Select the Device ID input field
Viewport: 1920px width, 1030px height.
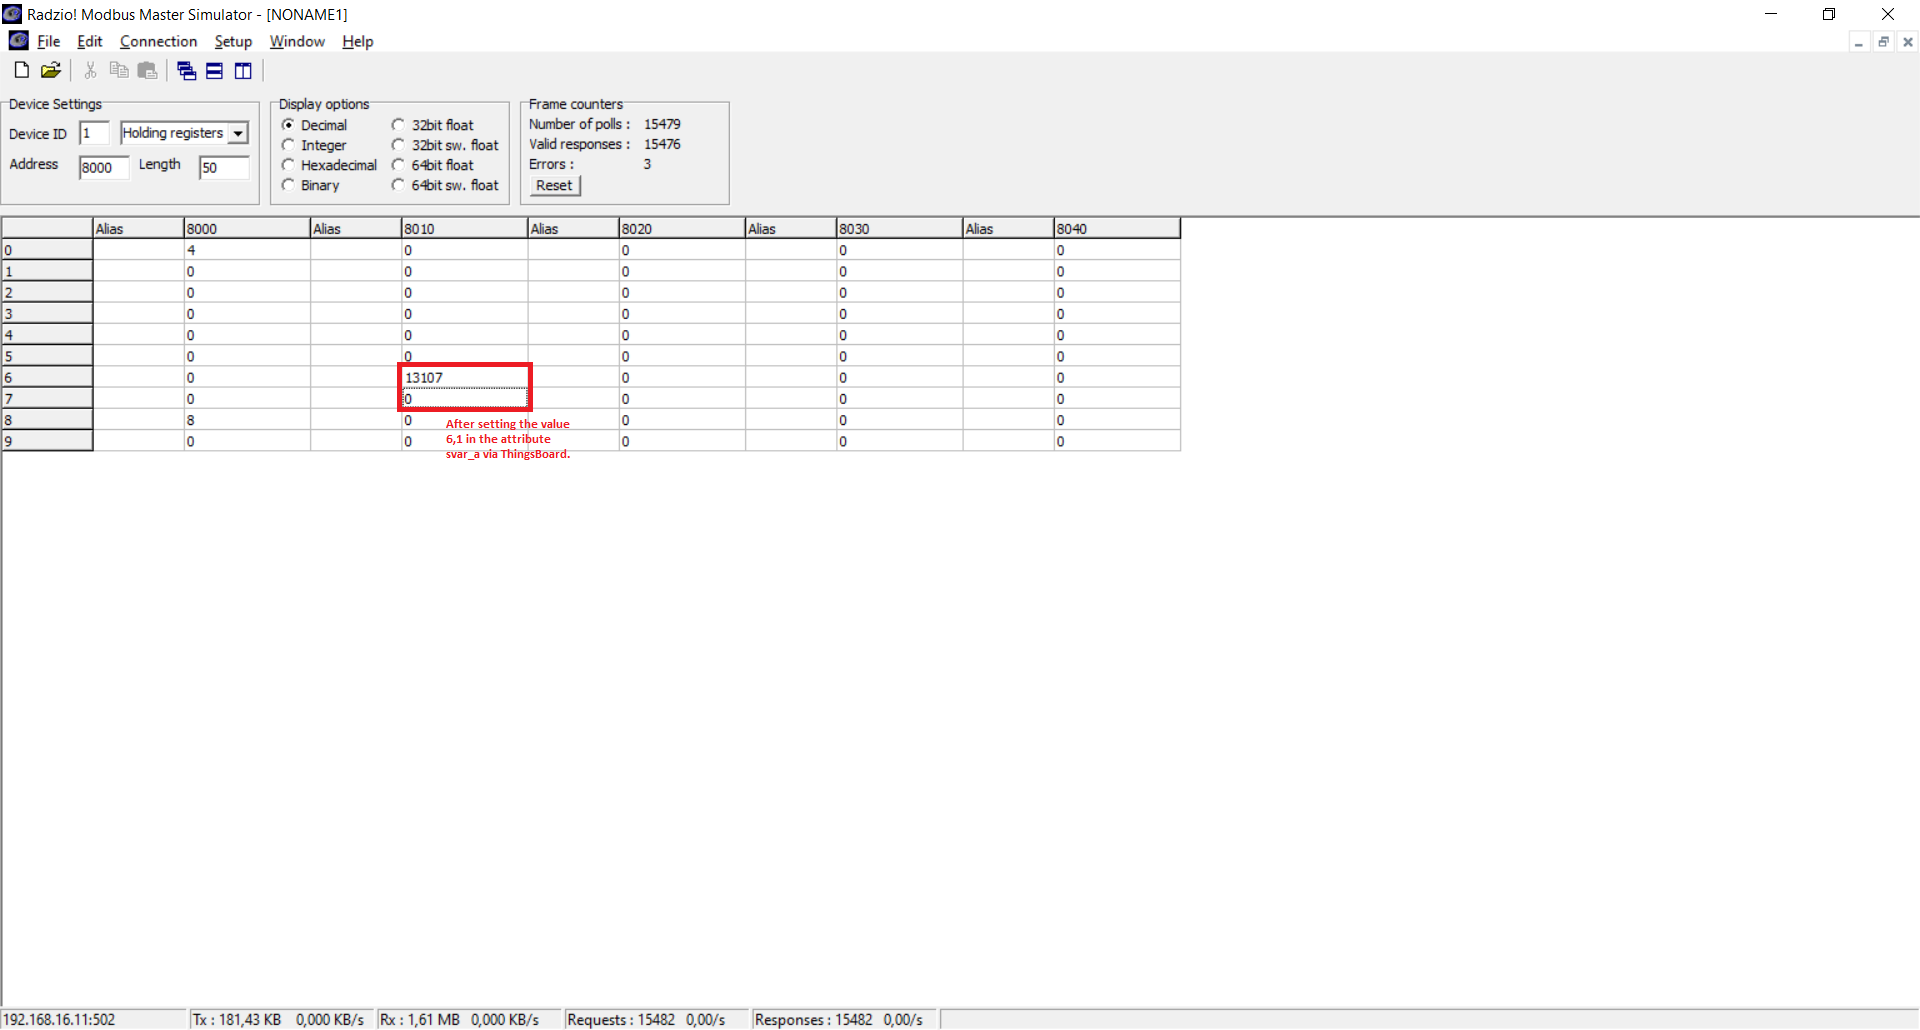pyautogui.click(x=94, y=132)
